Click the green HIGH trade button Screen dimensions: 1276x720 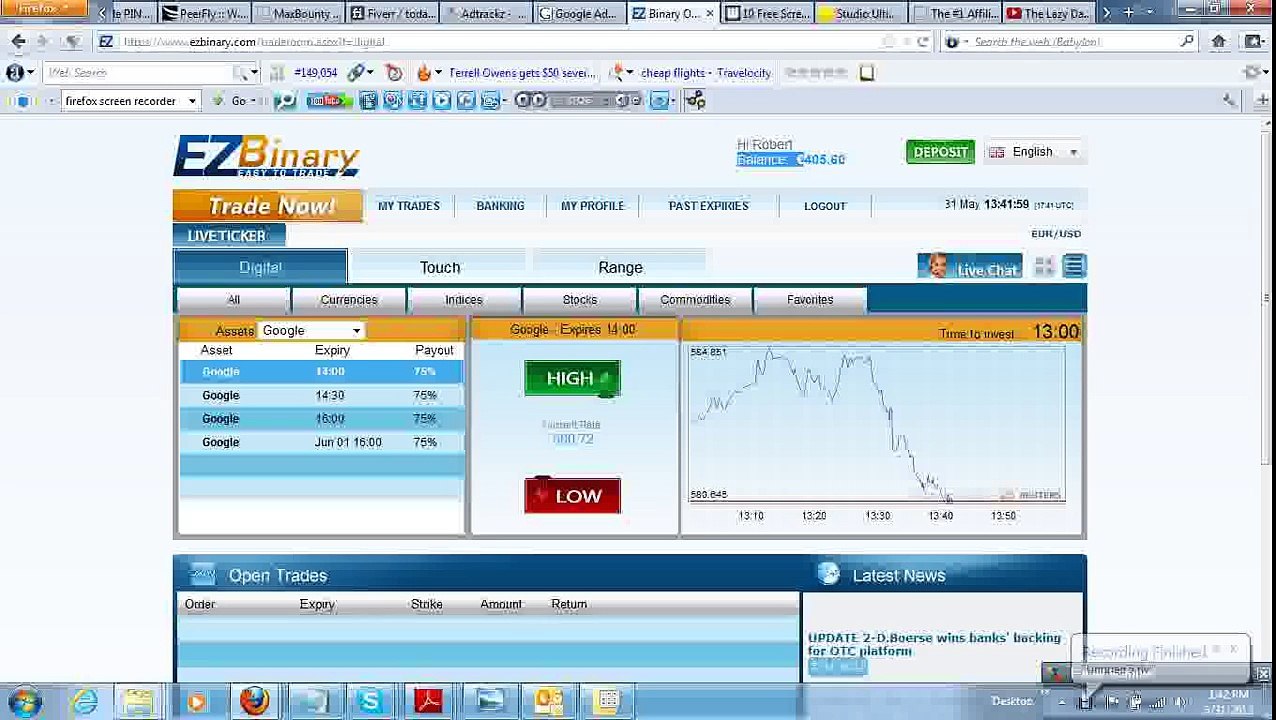click(572, 378)
